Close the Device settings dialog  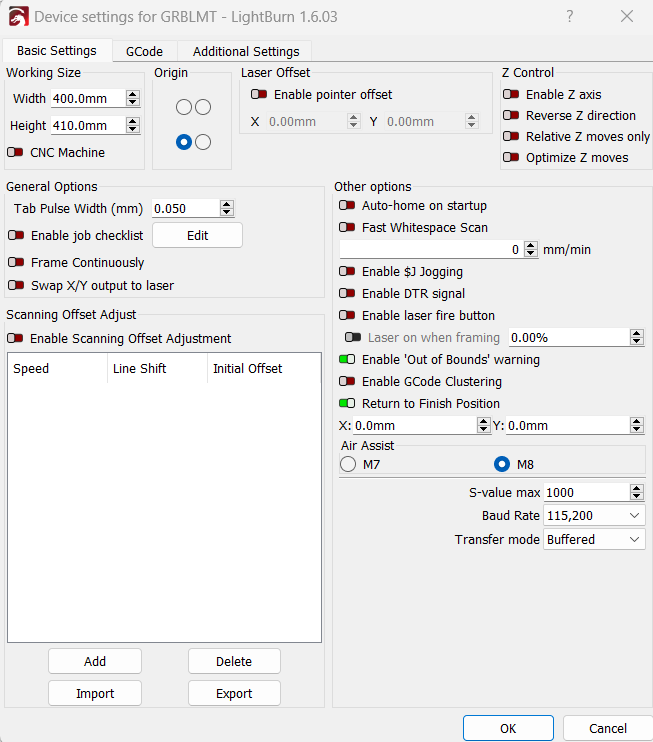pyautogui.click(x=627, y=17)
